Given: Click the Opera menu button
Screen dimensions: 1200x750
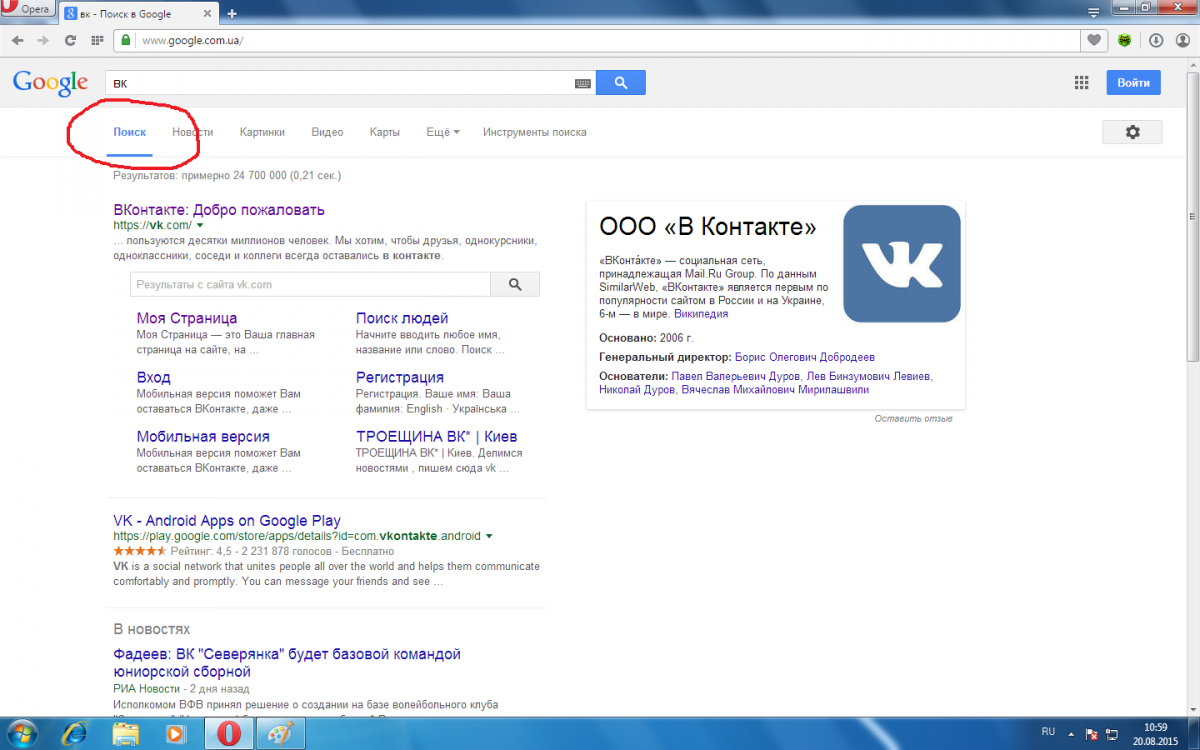Looking at the screenshot, I should pos(28,10).
